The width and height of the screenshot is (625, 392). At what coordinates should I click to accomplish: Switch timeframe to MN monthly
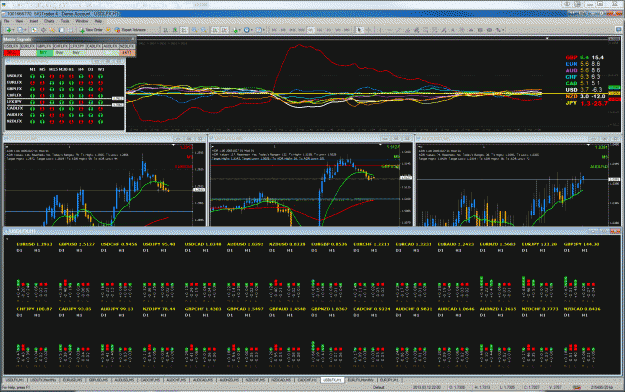347,30
